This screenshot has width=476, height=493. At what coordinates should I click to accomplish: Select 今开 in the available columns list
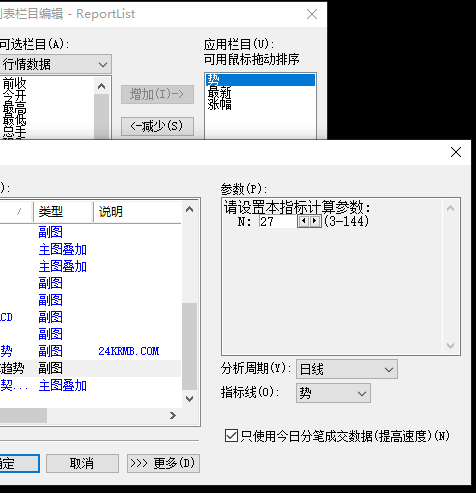[x=14, y=96]
